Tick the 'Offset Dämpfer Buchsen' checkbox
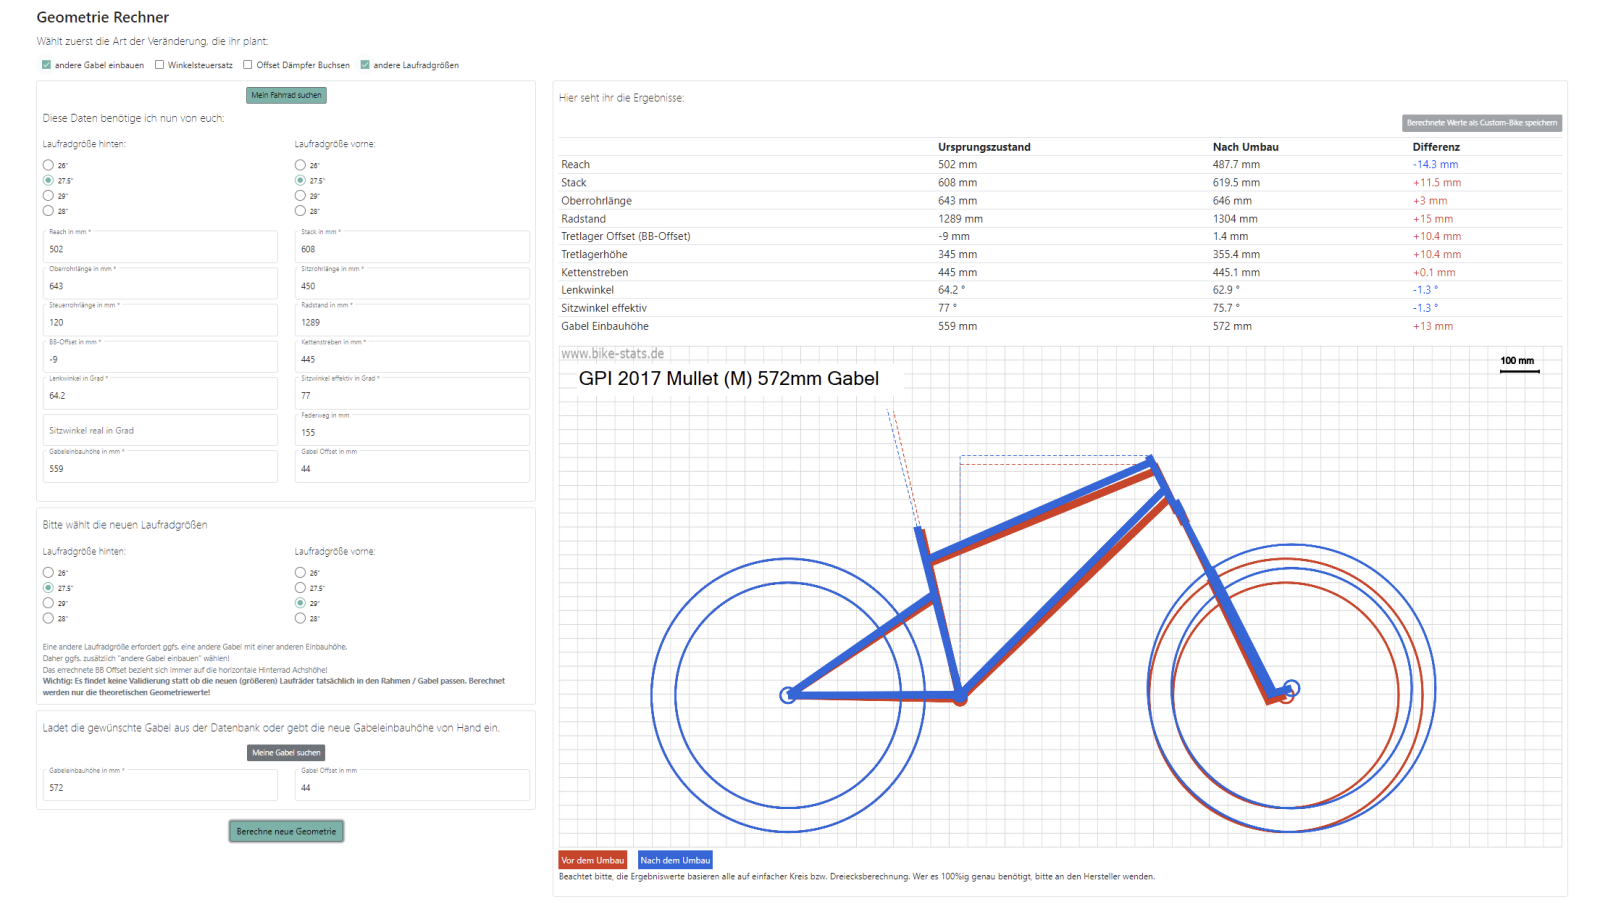The width and height of the screenshot is (1600, 904). click(248, 65)
